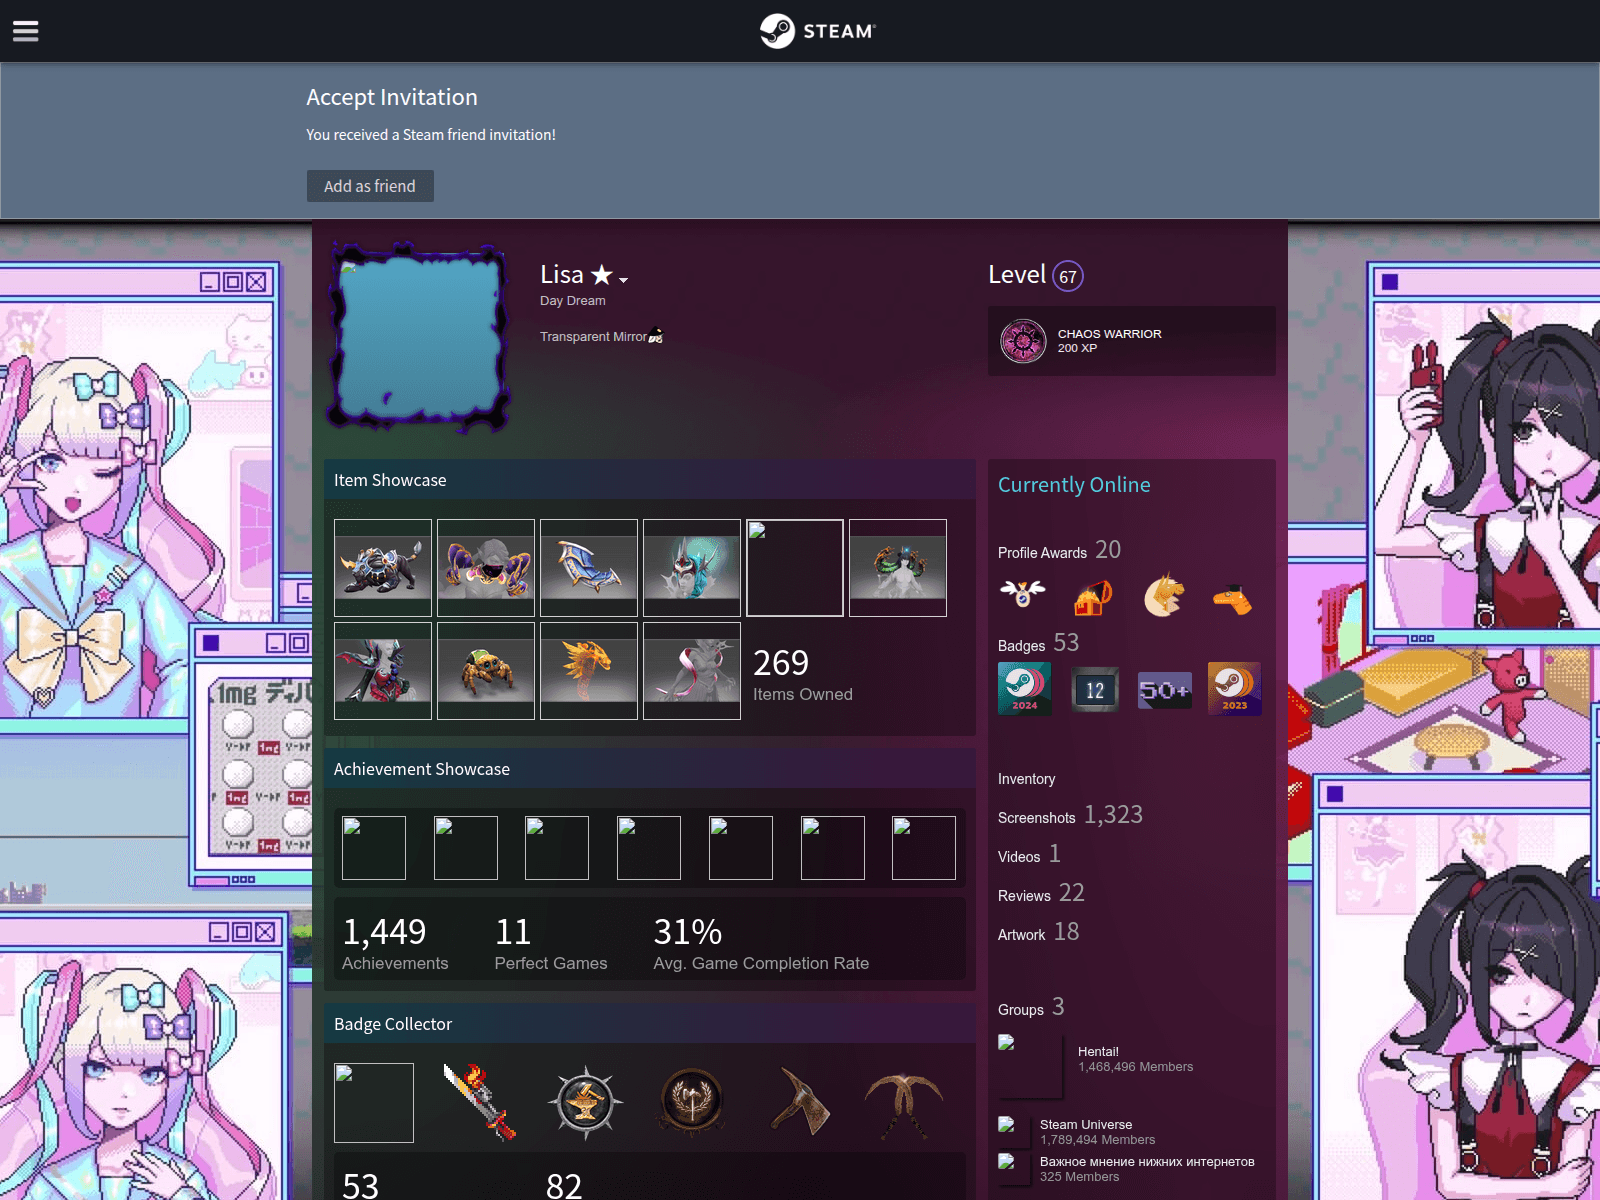Open Artwork 18 link

pos(1038,932)
